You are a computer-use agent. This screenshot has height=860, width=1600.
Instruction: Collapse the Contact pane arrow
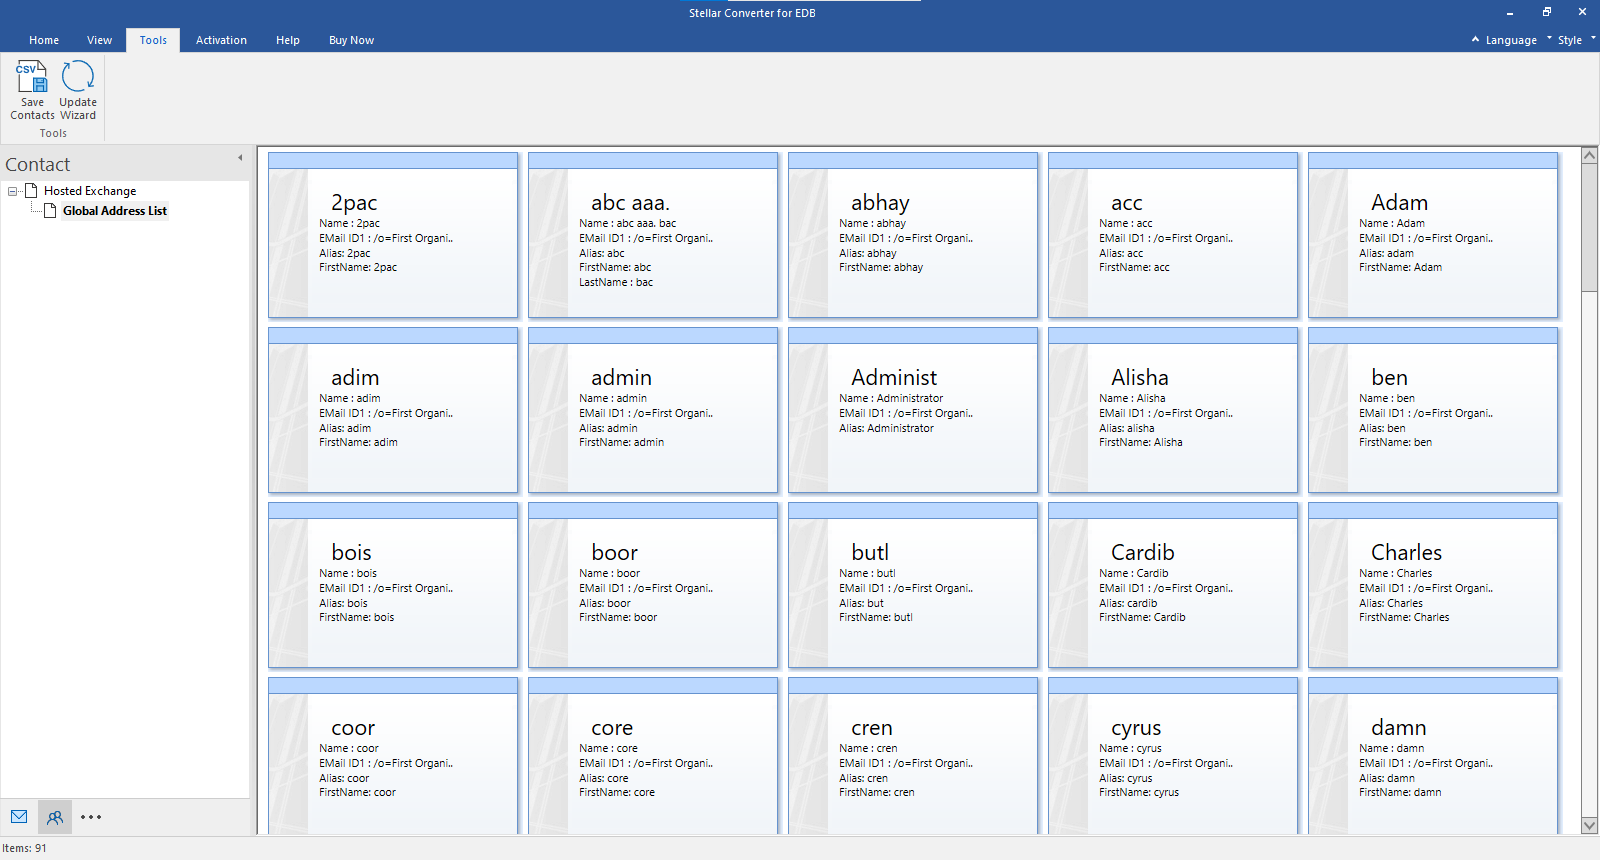click(x=240, y=158)
